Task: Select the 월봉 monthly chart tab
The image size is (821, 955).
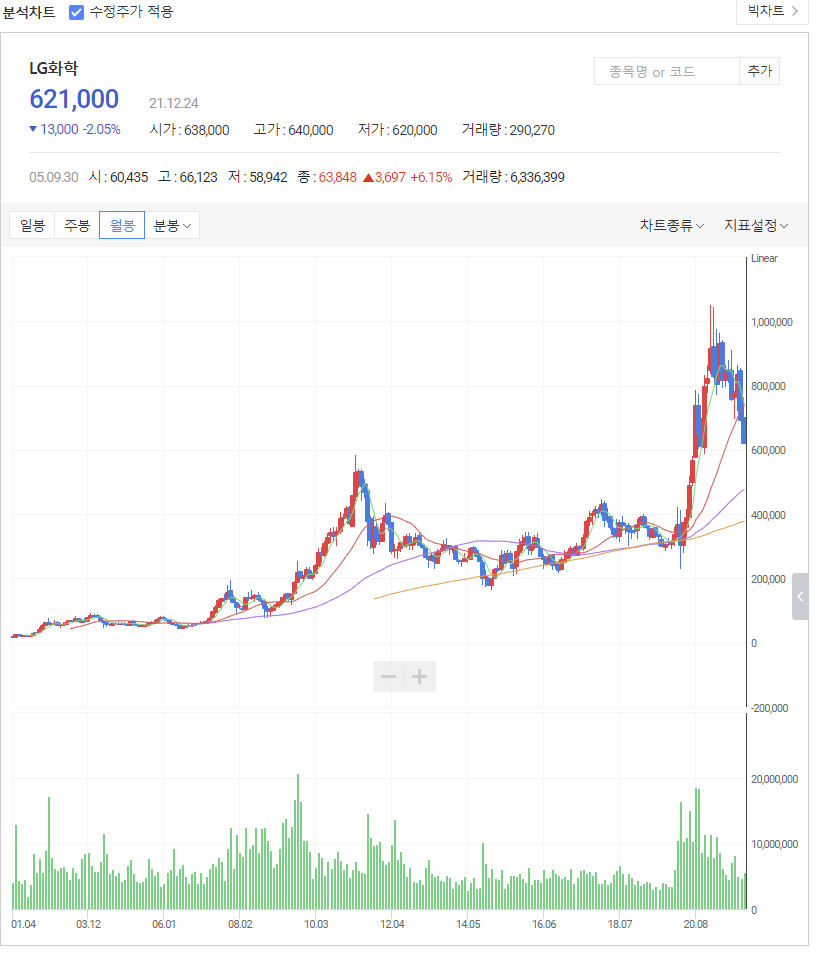Action: click(122, 225)
